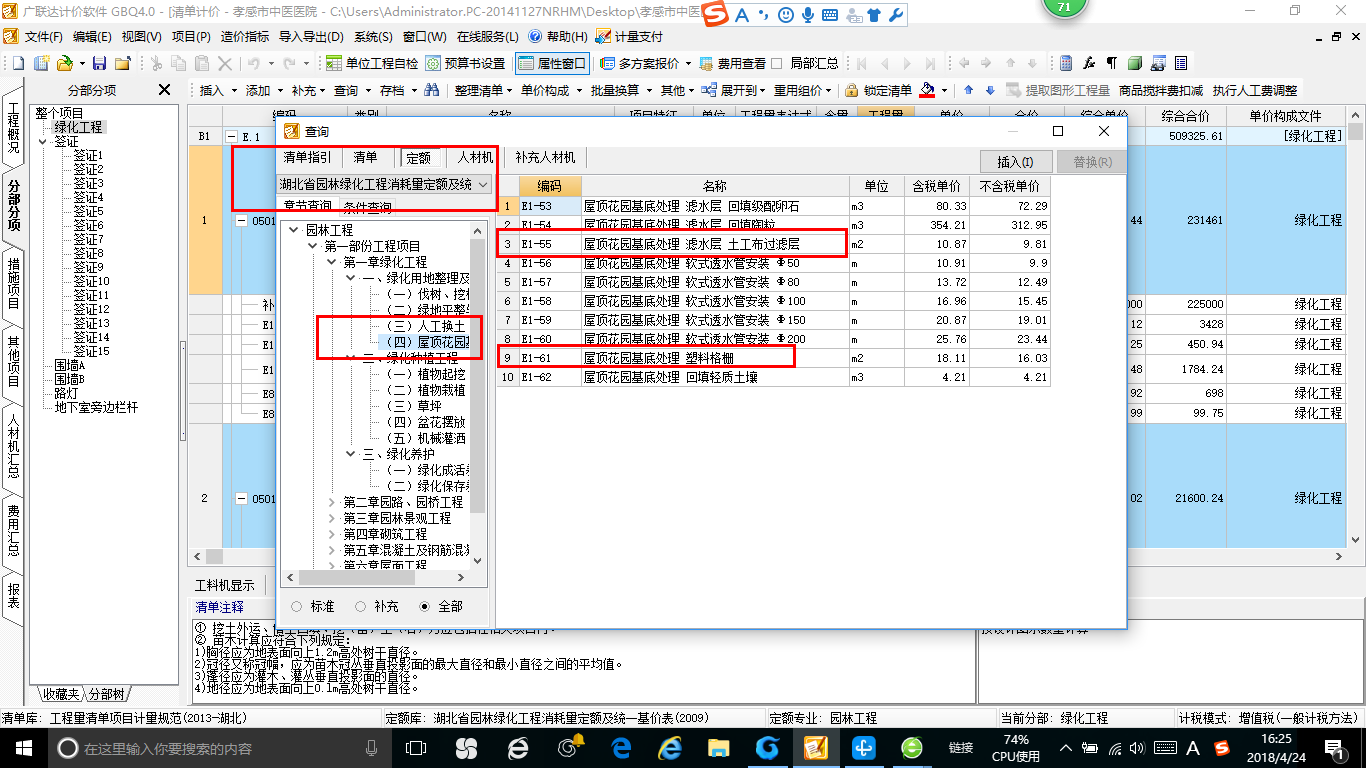The image size is (1366, 768).
Task: Collapse 三、绿化养护 tree node
Action: coord(350,454)
